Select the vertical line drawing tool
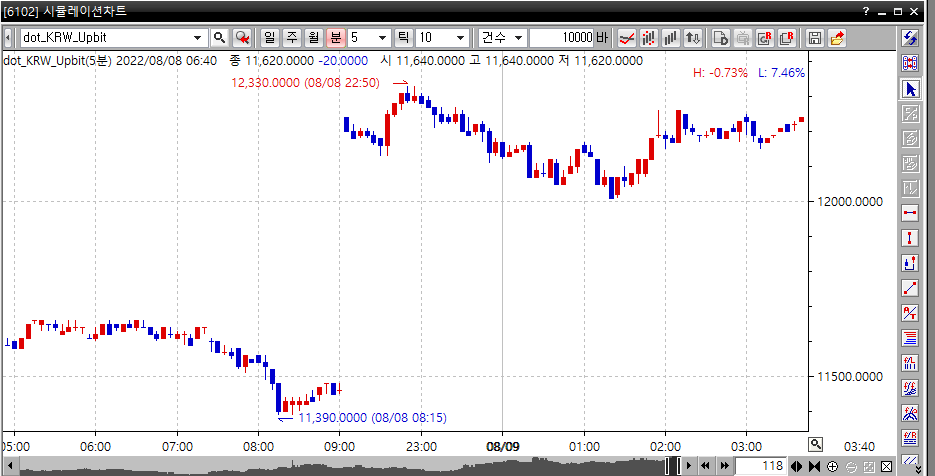The image size is (935, 476). [x=910, y=238]
